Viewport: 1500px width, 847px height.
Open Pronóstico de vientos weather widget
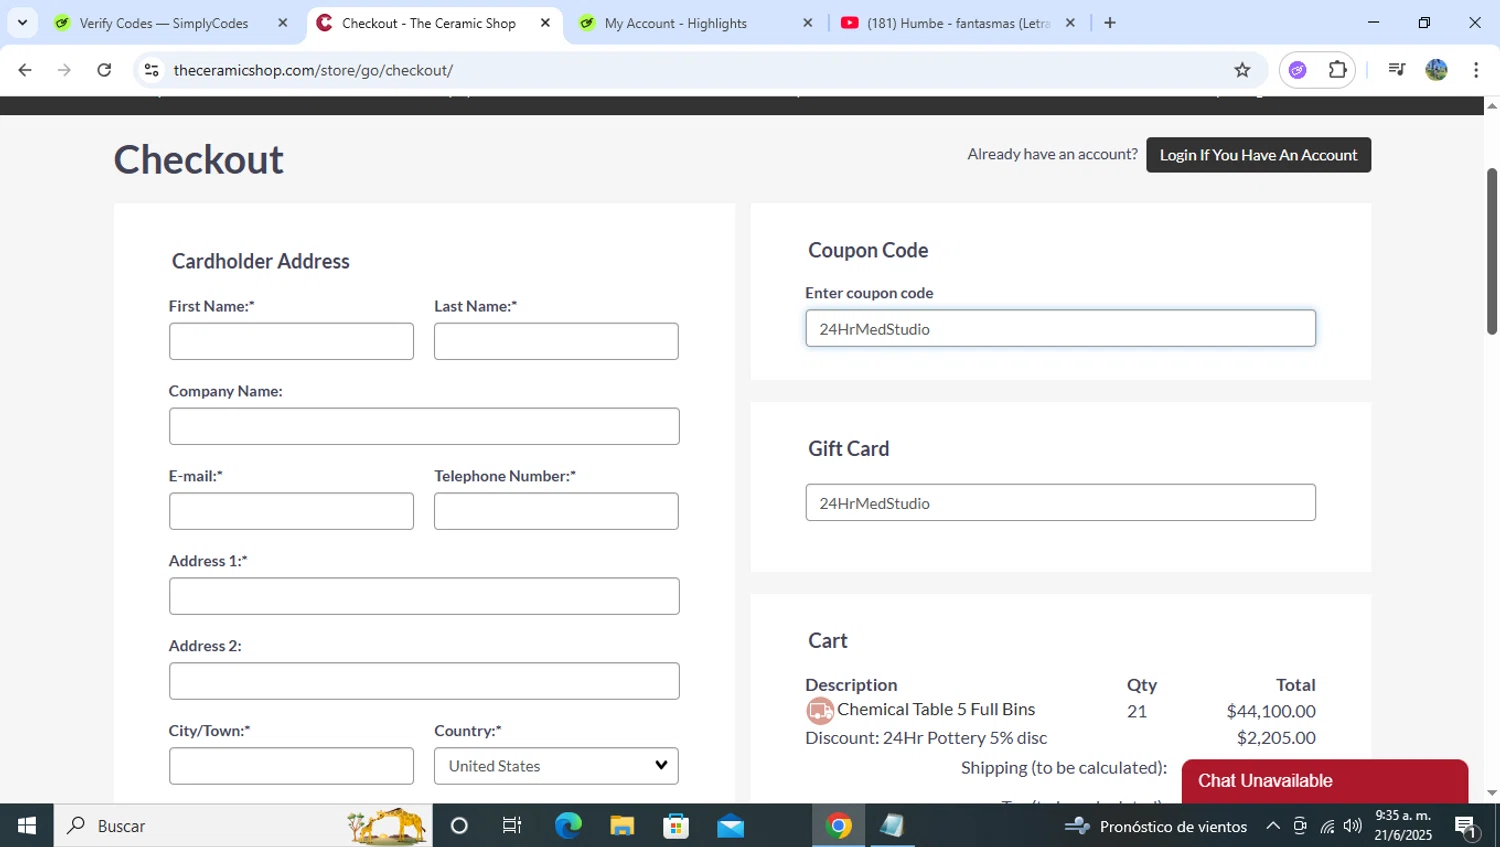click(1156, 826)
